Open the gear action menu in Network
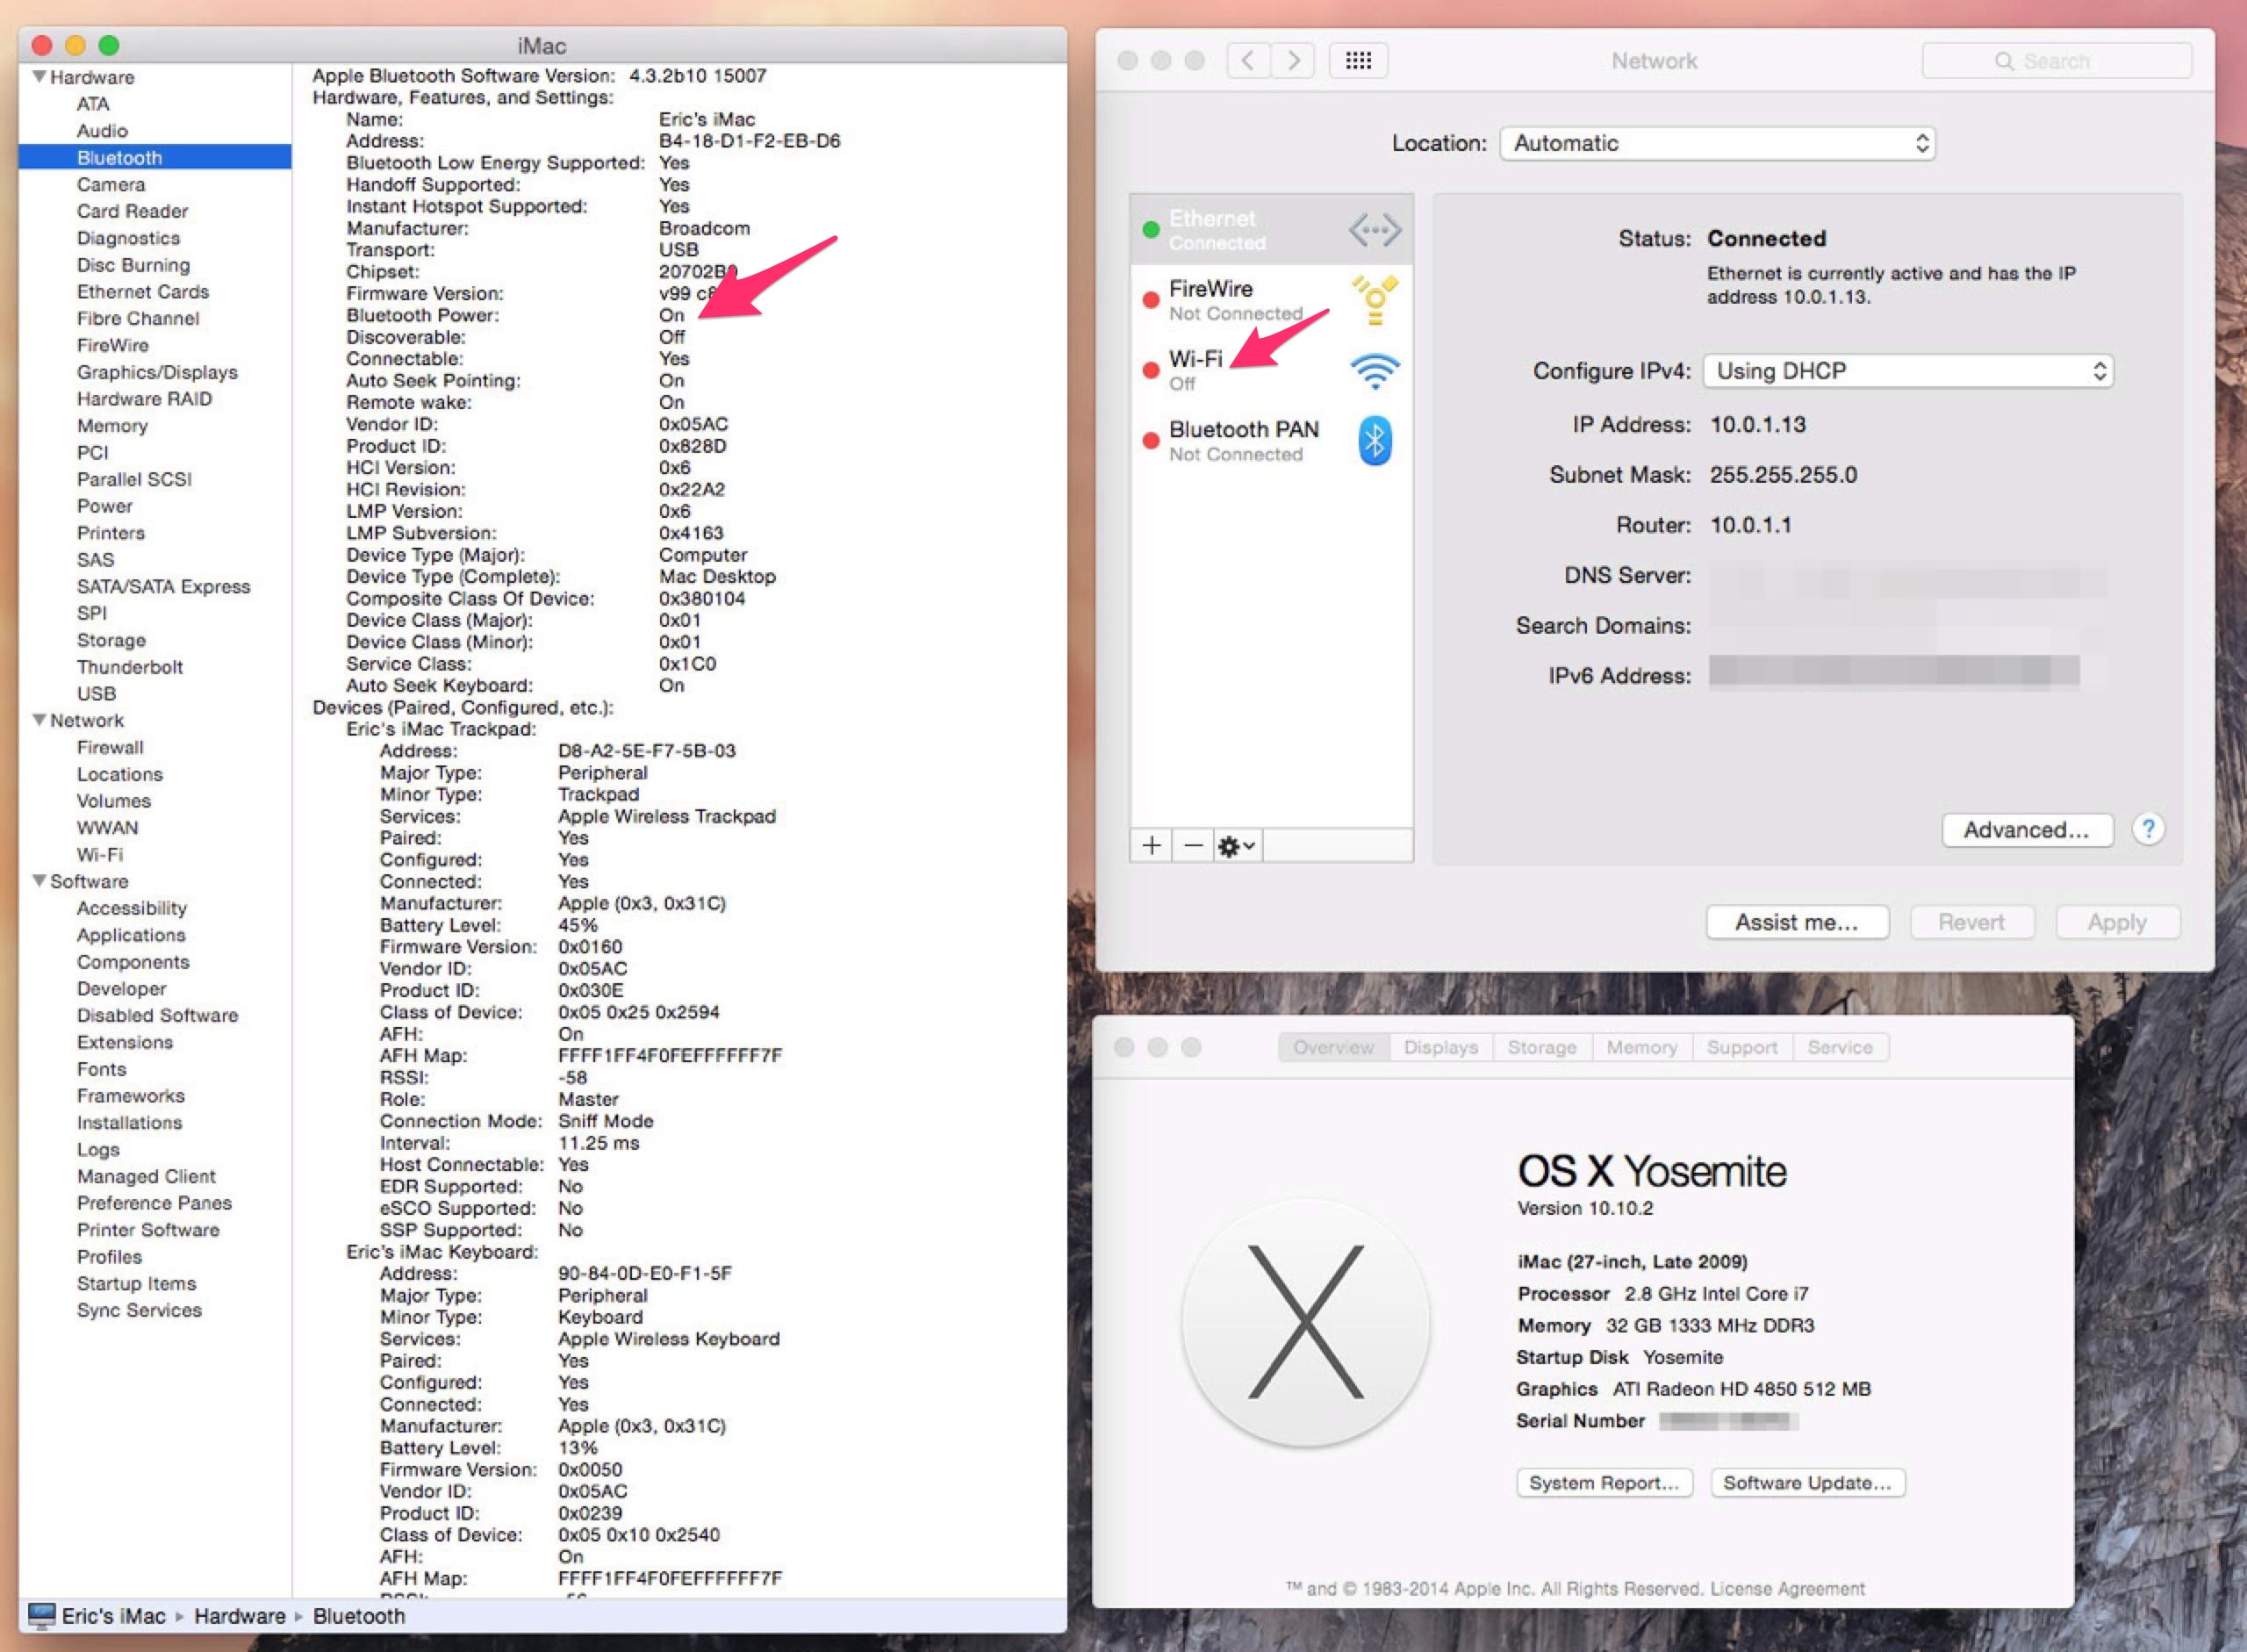This screenshot has height=1652, width=2247. click(x=1237, y=846)
